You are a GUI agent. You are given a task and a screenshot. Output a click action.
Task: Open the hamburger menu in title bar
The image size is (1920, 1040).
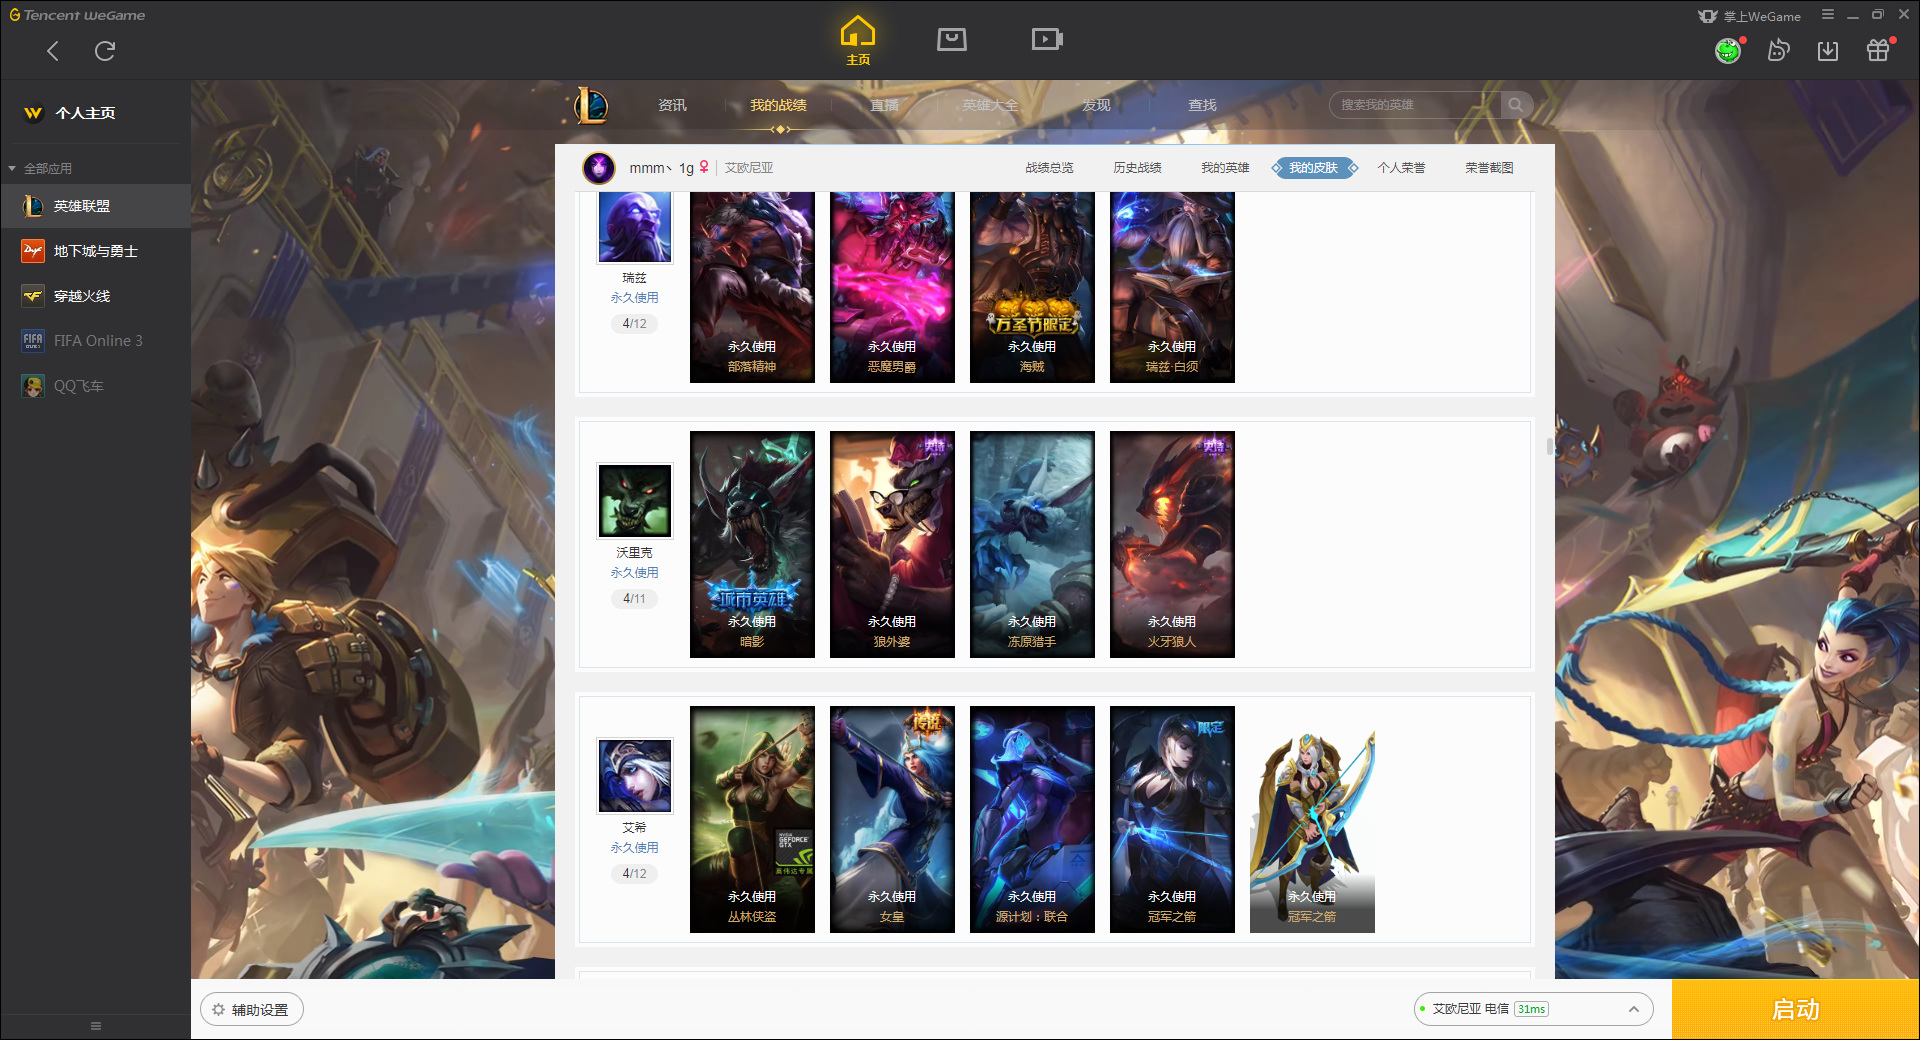(1828, 15)
